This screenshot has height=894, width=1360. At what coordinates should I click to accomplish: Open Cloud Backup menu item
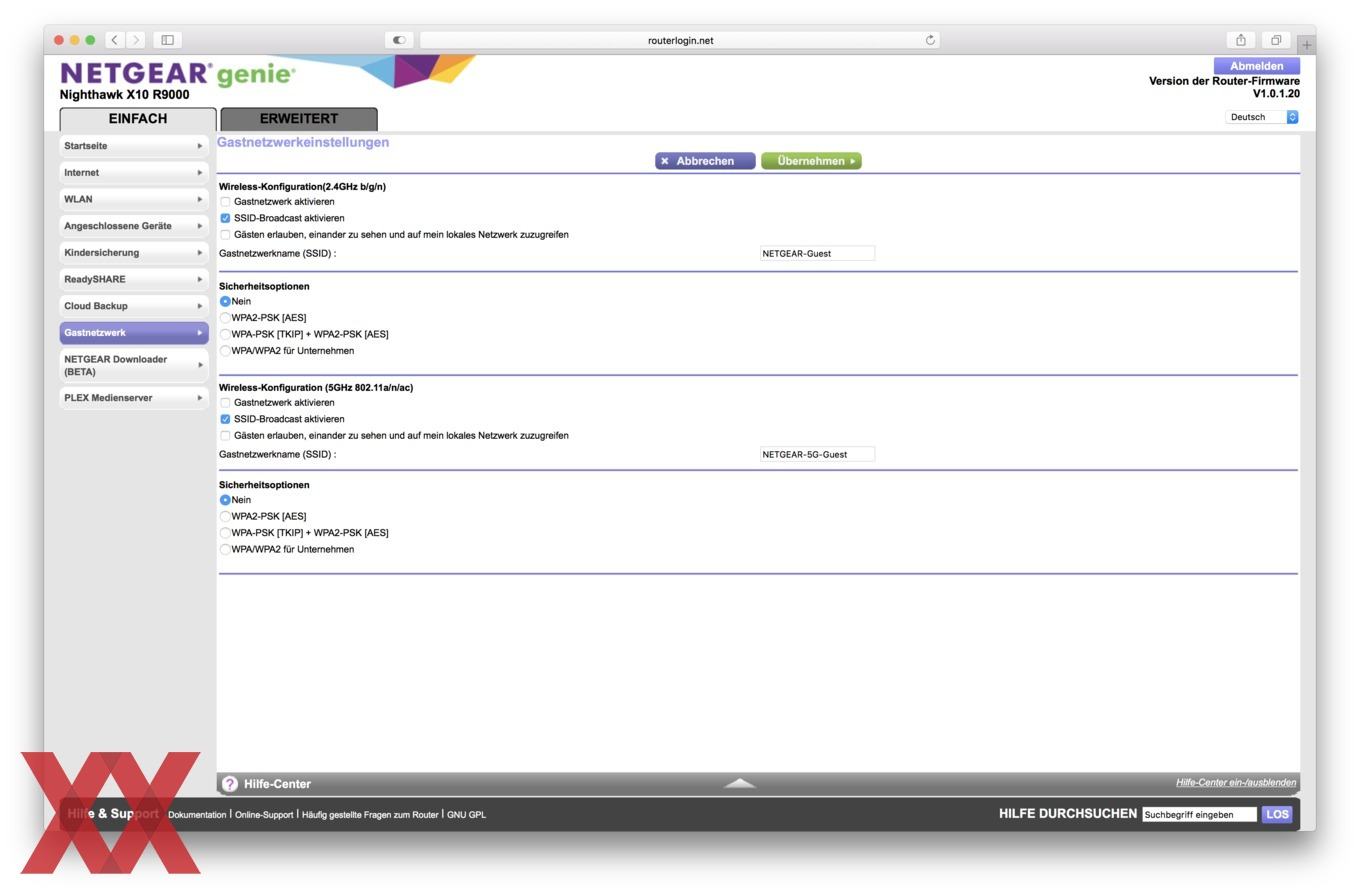(134, 306)
